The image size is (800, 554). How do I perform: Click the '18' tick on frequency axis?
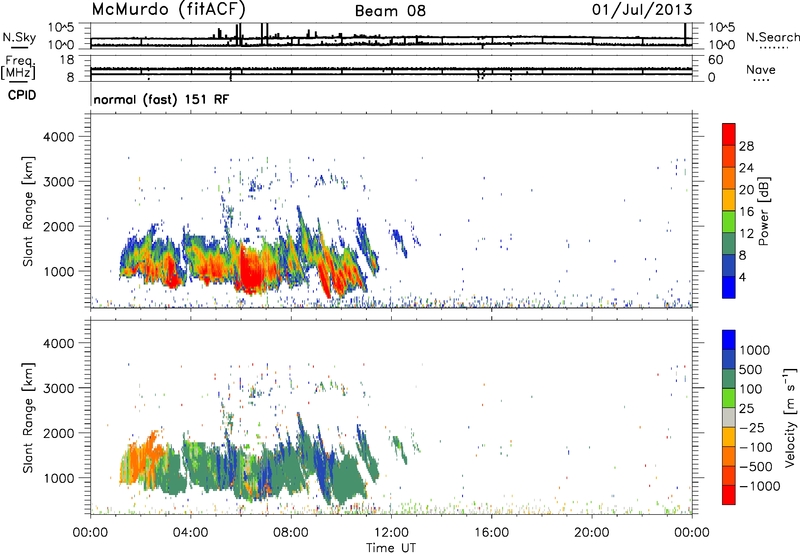tap(67, 60)
